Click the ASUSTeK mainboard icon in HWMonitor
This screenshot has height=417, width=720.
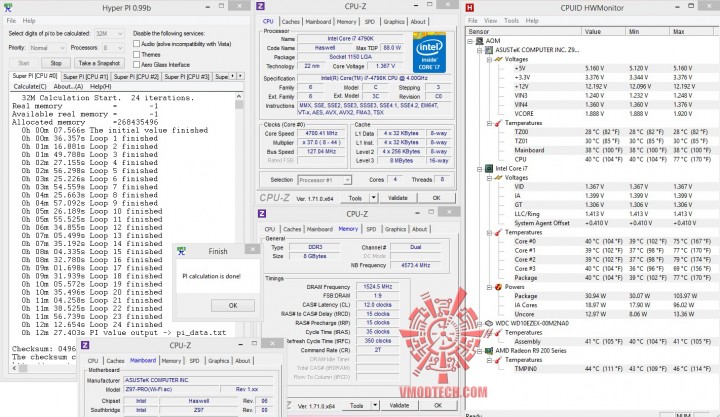(x=489, y=50)
